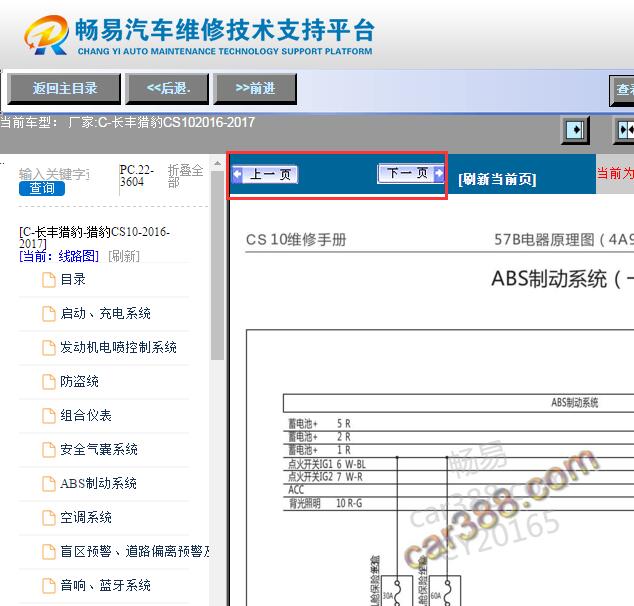Click the C-长丰猎豹-猎豹CS10-2016-2017 tree heading
Screen dimensions: 634x606
point(94,238)
